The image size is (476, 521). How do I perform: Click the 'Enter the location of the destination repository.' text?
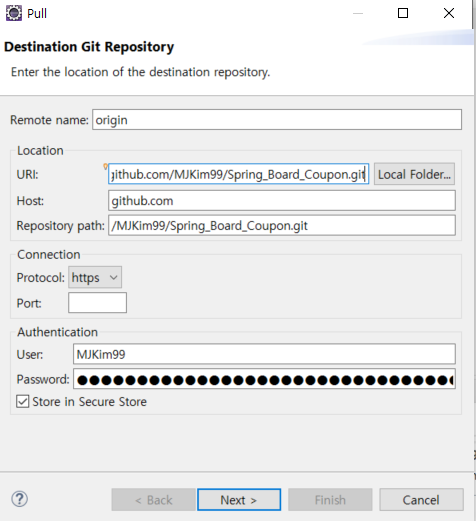pyautogui.click(x=140, y=72)
